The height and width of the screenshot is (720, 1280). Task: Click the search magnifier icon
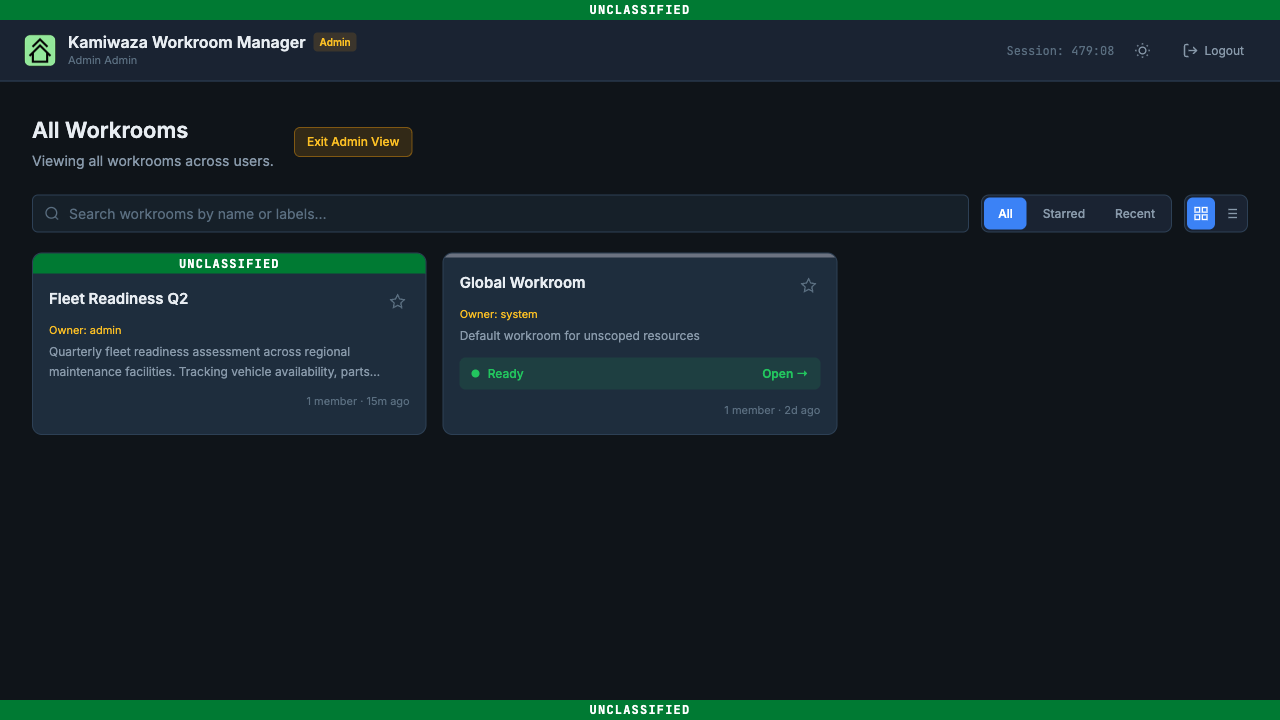pyautogui.click(x=52, y=213)
